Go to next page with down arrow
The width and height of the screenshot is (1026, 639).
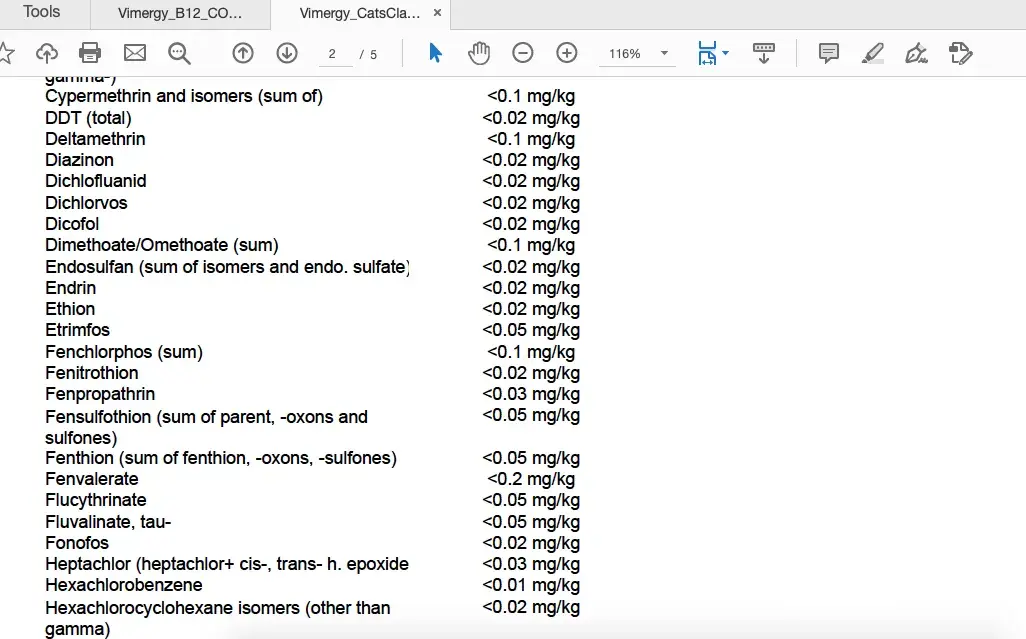pos(287,53)
